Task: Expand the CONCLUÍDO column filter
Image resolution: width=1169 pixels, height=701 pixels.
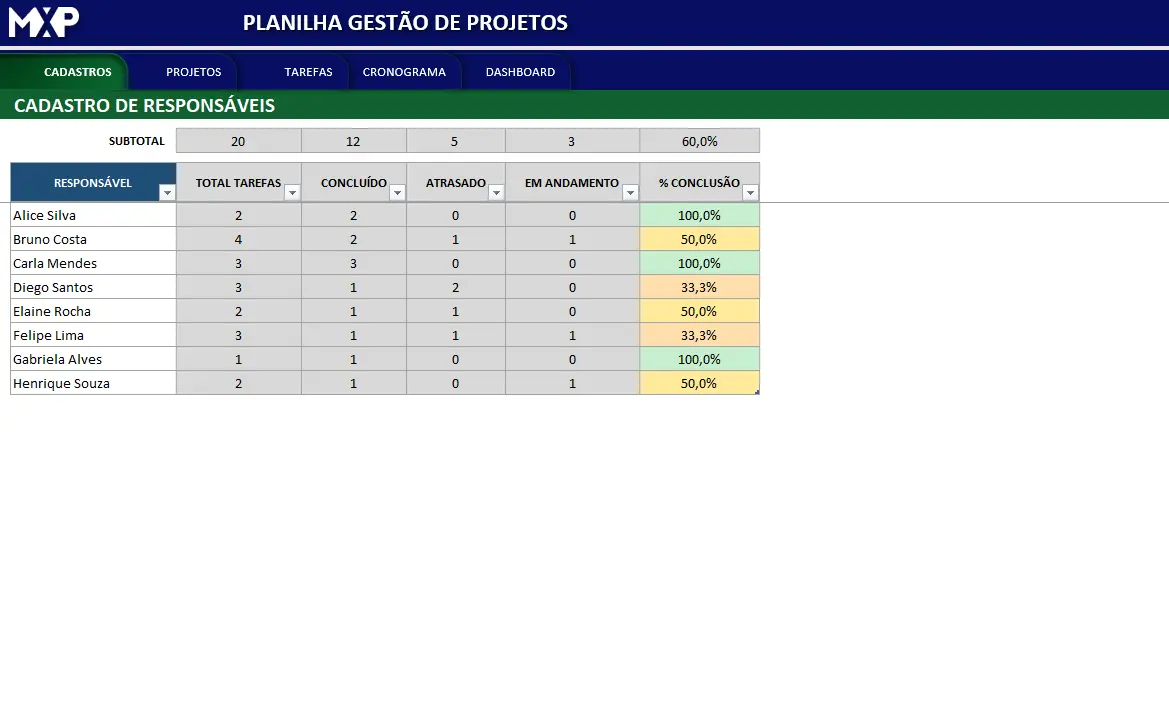Action: [397, 193]
